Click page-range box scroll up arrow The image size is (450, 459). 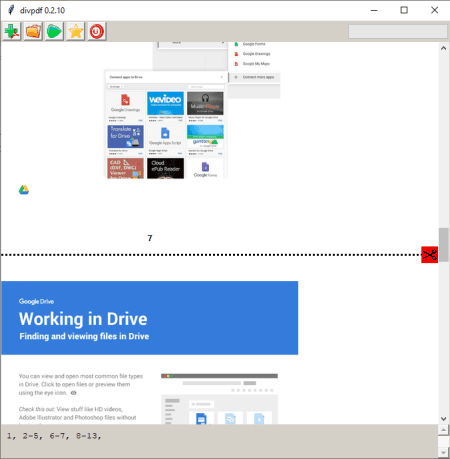(443, 430)
